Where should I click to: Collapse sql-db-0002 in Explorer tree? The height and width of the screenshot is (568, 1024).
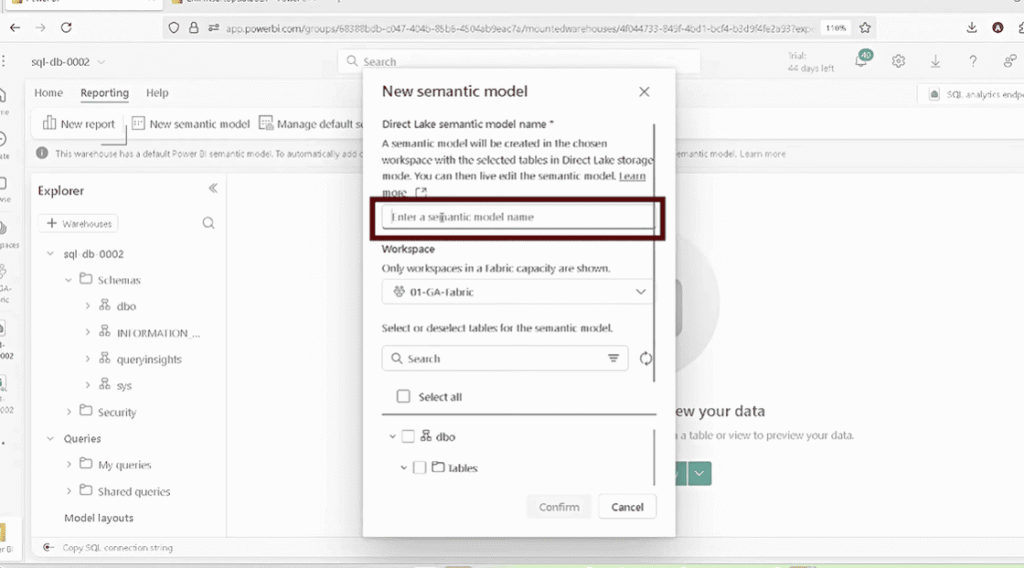pos(50,253)
